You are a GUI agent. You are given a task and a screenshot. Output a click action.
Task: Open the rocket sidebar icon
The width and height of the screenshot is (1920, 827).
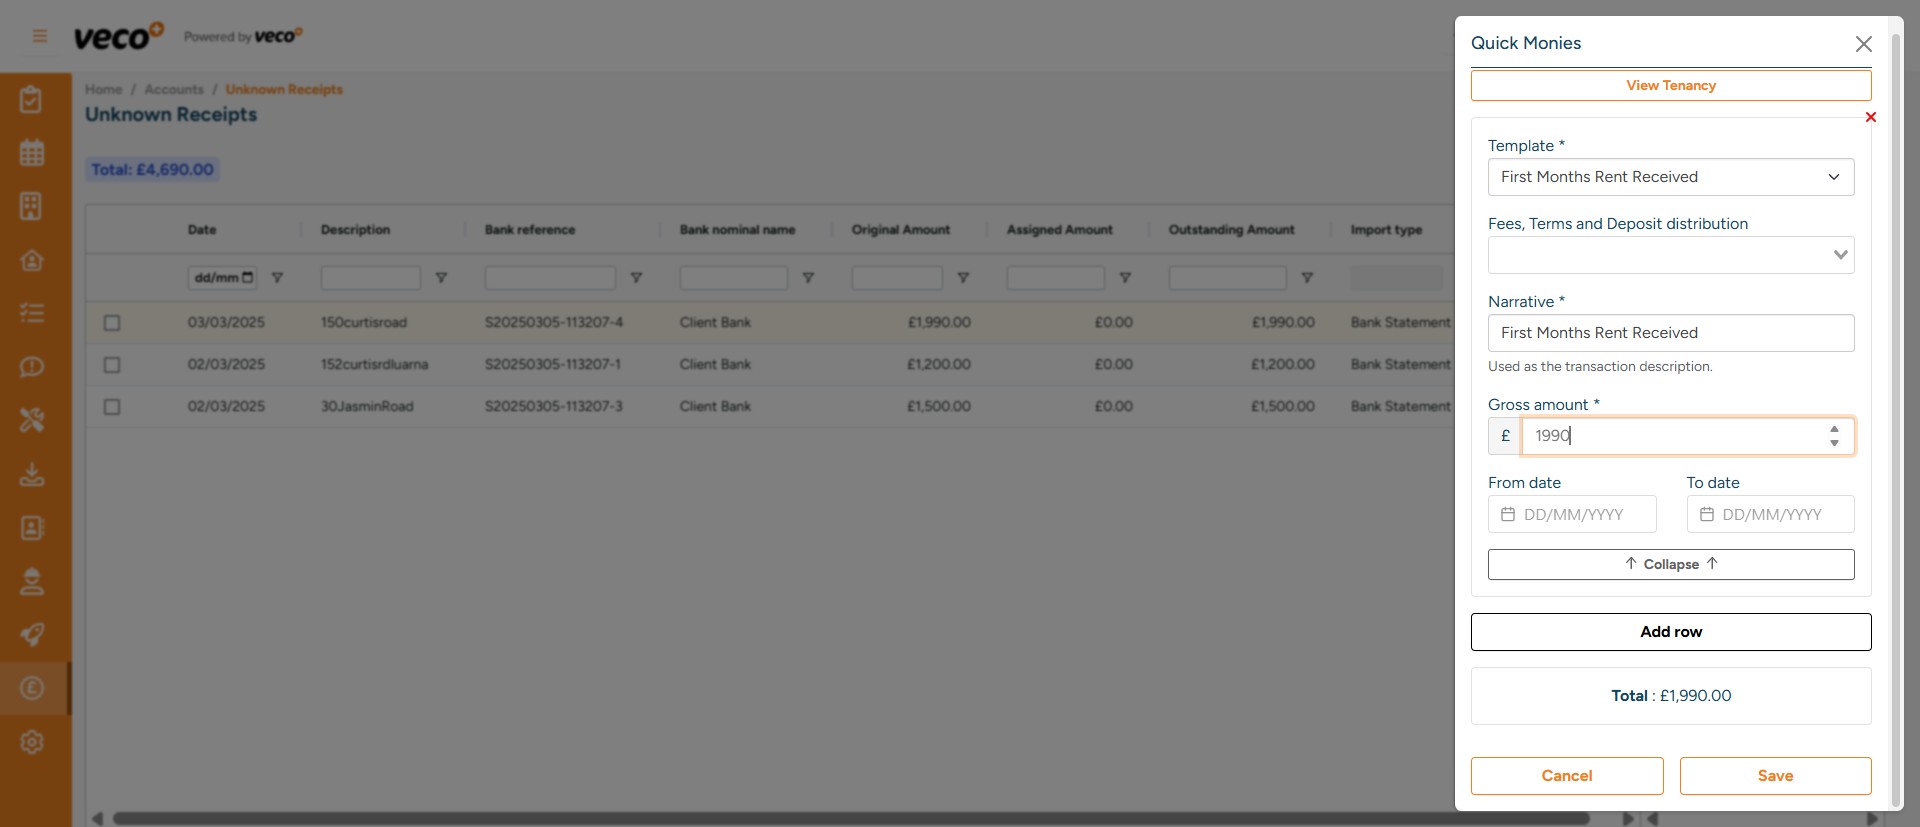(x=32, y=634)
